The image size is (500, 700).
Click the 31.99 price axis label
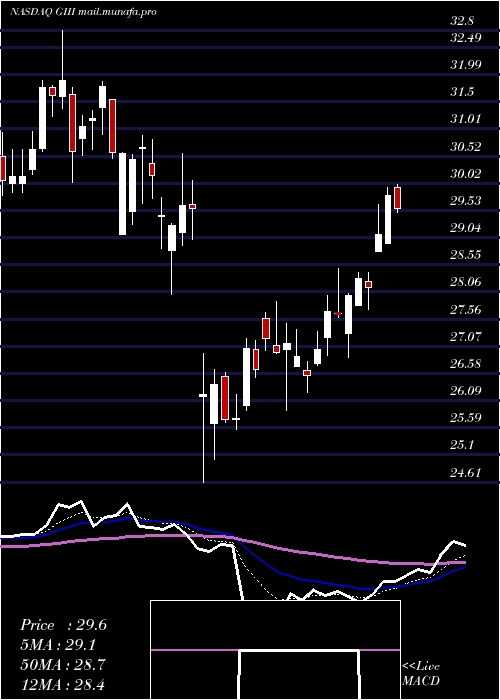(466, 65)
